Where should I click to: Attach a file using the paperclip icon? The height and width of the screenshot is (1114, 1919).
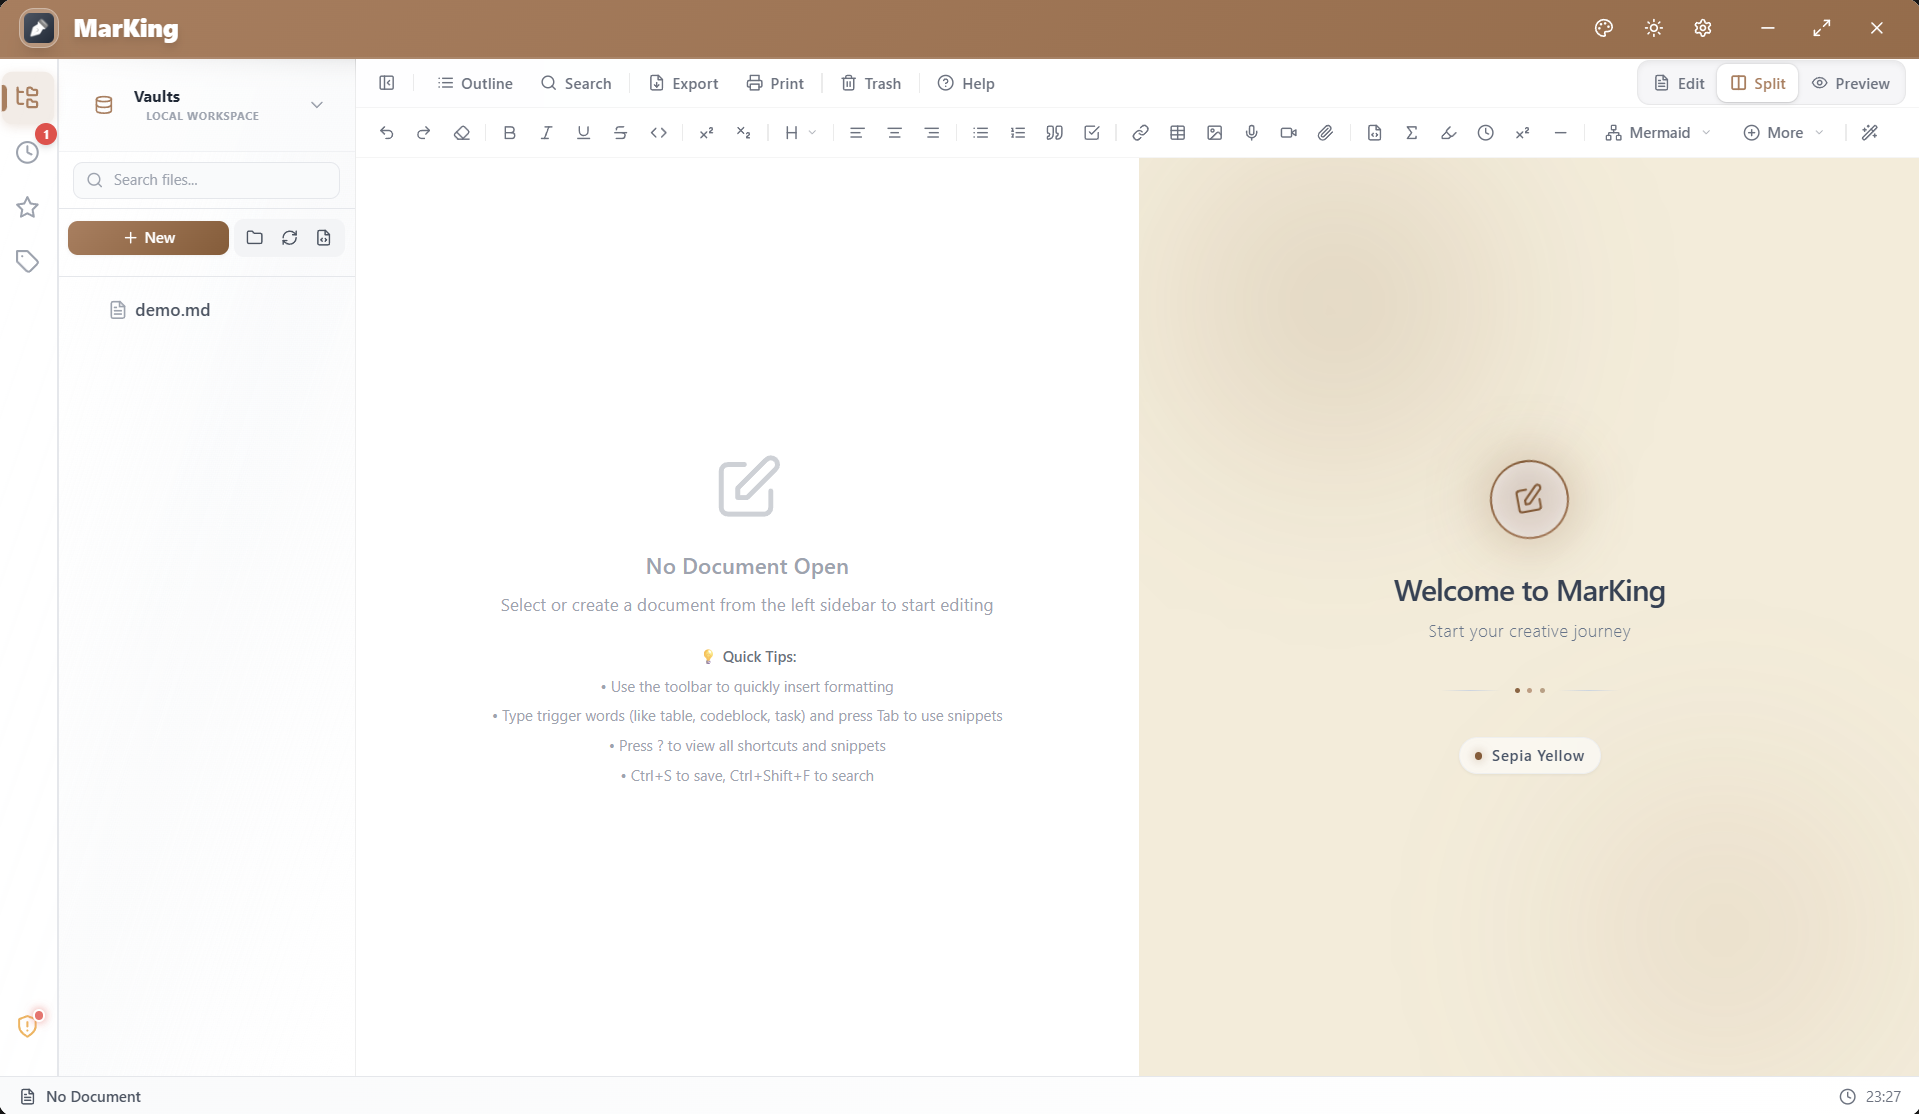click(x=1325, y=132)
